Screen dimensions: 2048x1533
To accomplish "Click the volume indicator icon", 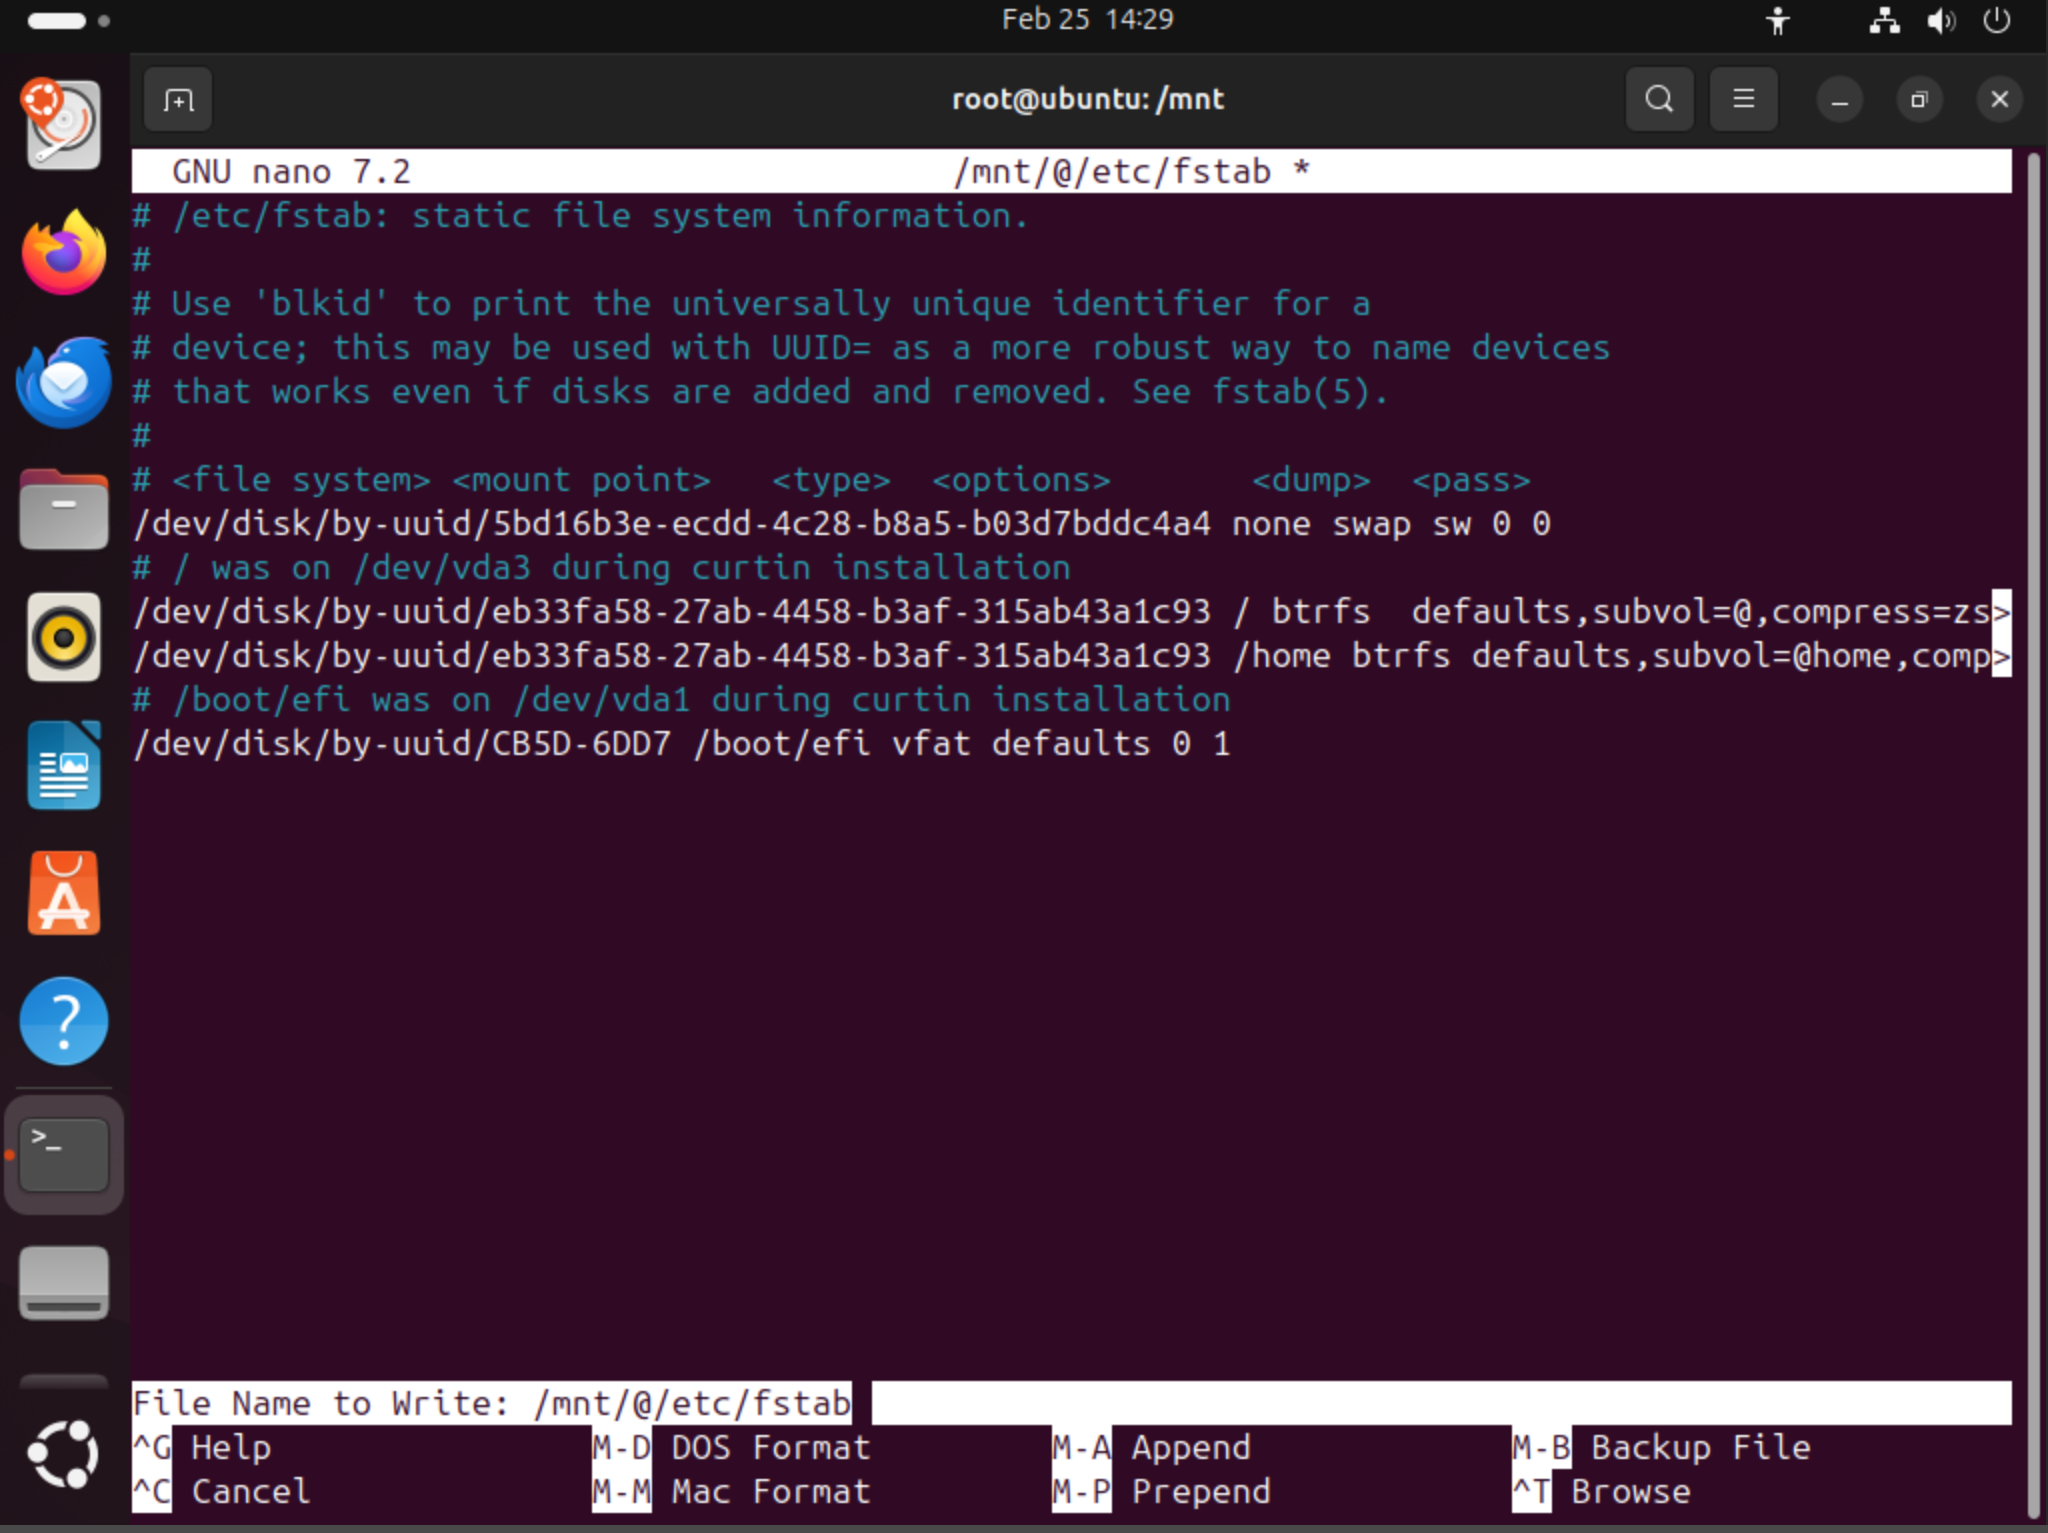I will pos(1940,20).
